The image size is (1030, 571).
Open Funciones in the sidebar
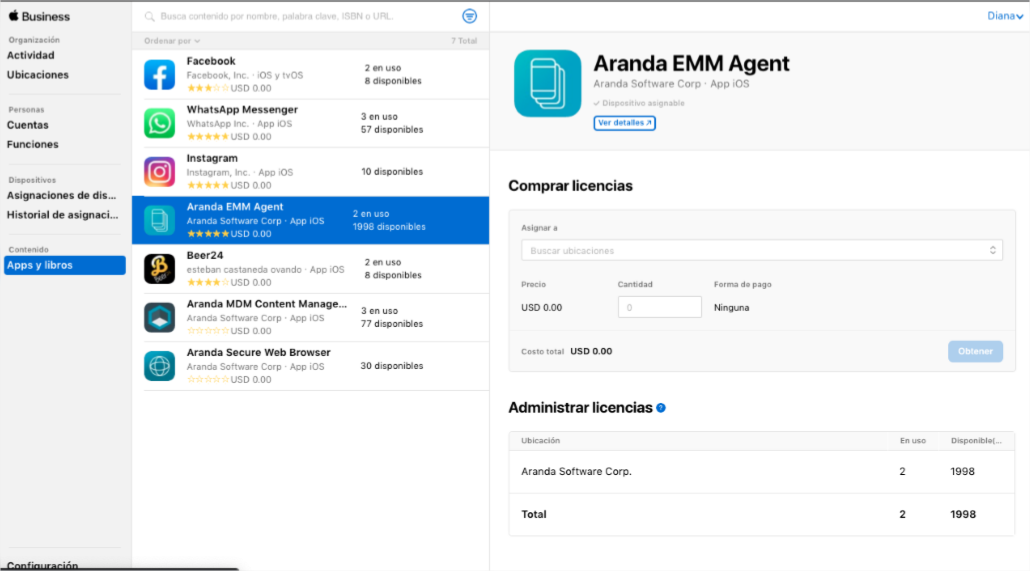click(33, 144)
